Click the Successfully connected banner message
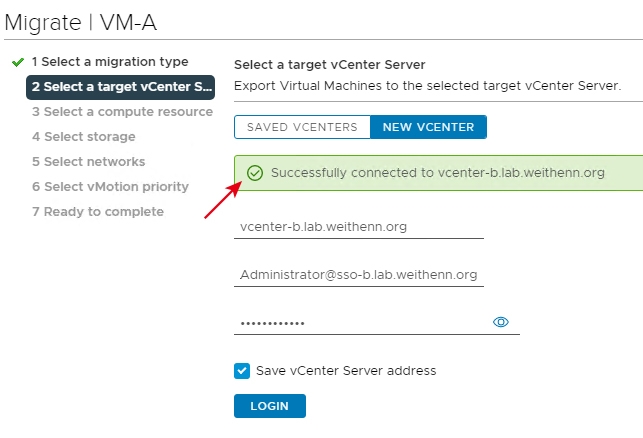 tap(438, 173)
